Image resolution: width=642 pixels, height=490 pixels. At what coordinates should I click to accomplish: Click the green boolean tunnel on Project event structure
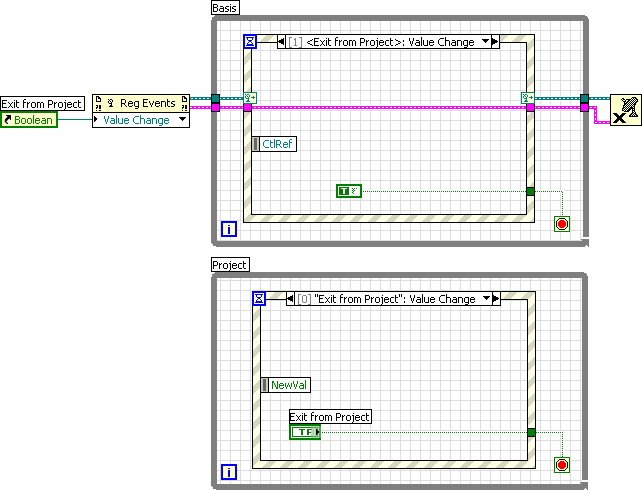(531, 432)
